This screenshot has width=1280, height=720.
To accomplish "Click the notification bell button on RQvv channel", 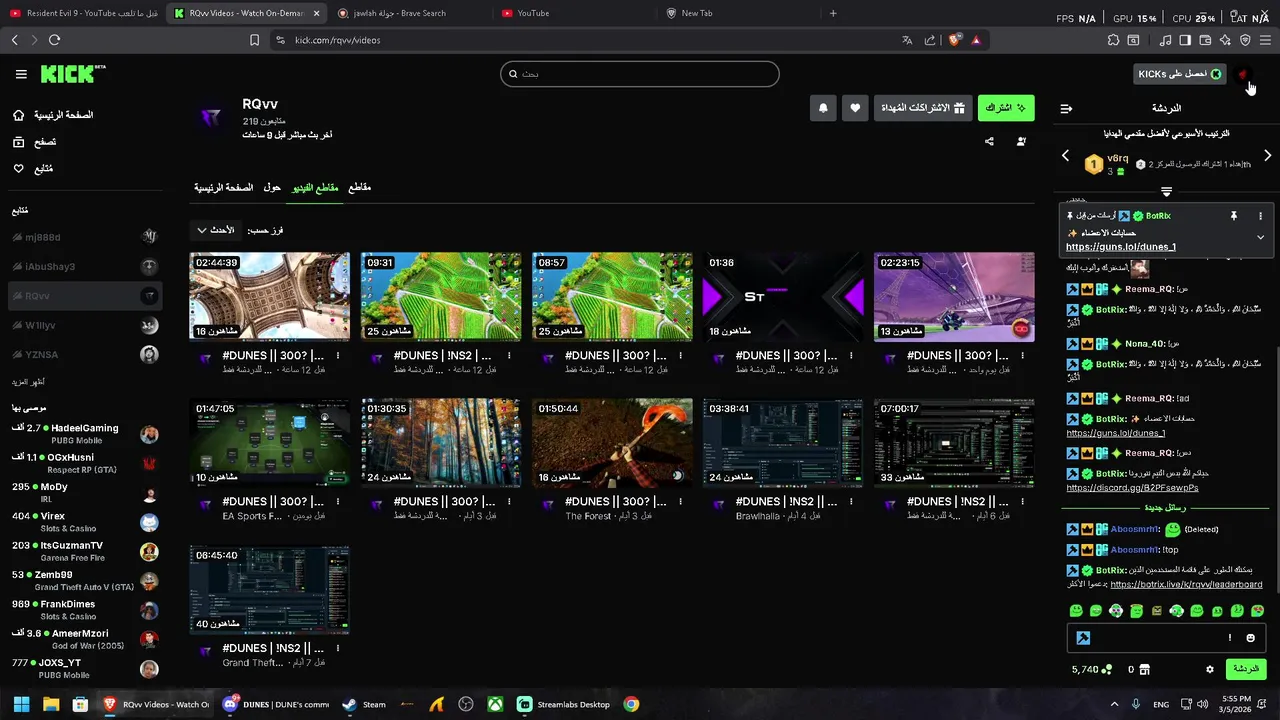I will 823,108.
